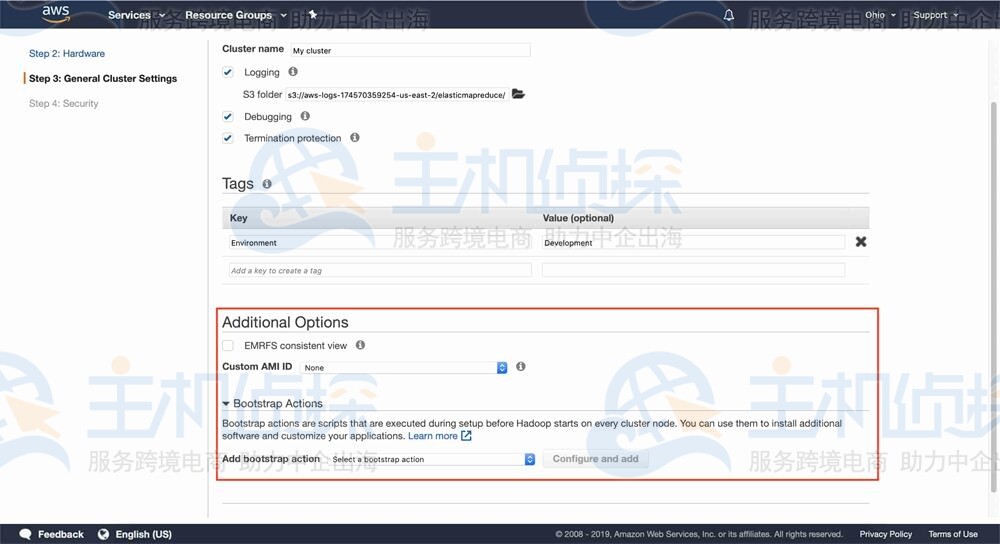Uncheck the Debugging checkbox
The image size is (1000, 544).
(x=228, y=116)
